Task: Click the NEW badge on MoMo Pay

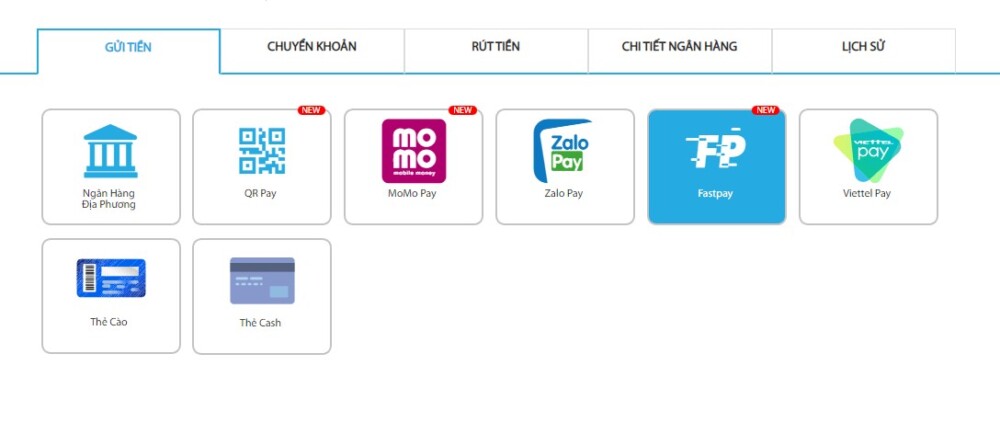Action: 462,110
